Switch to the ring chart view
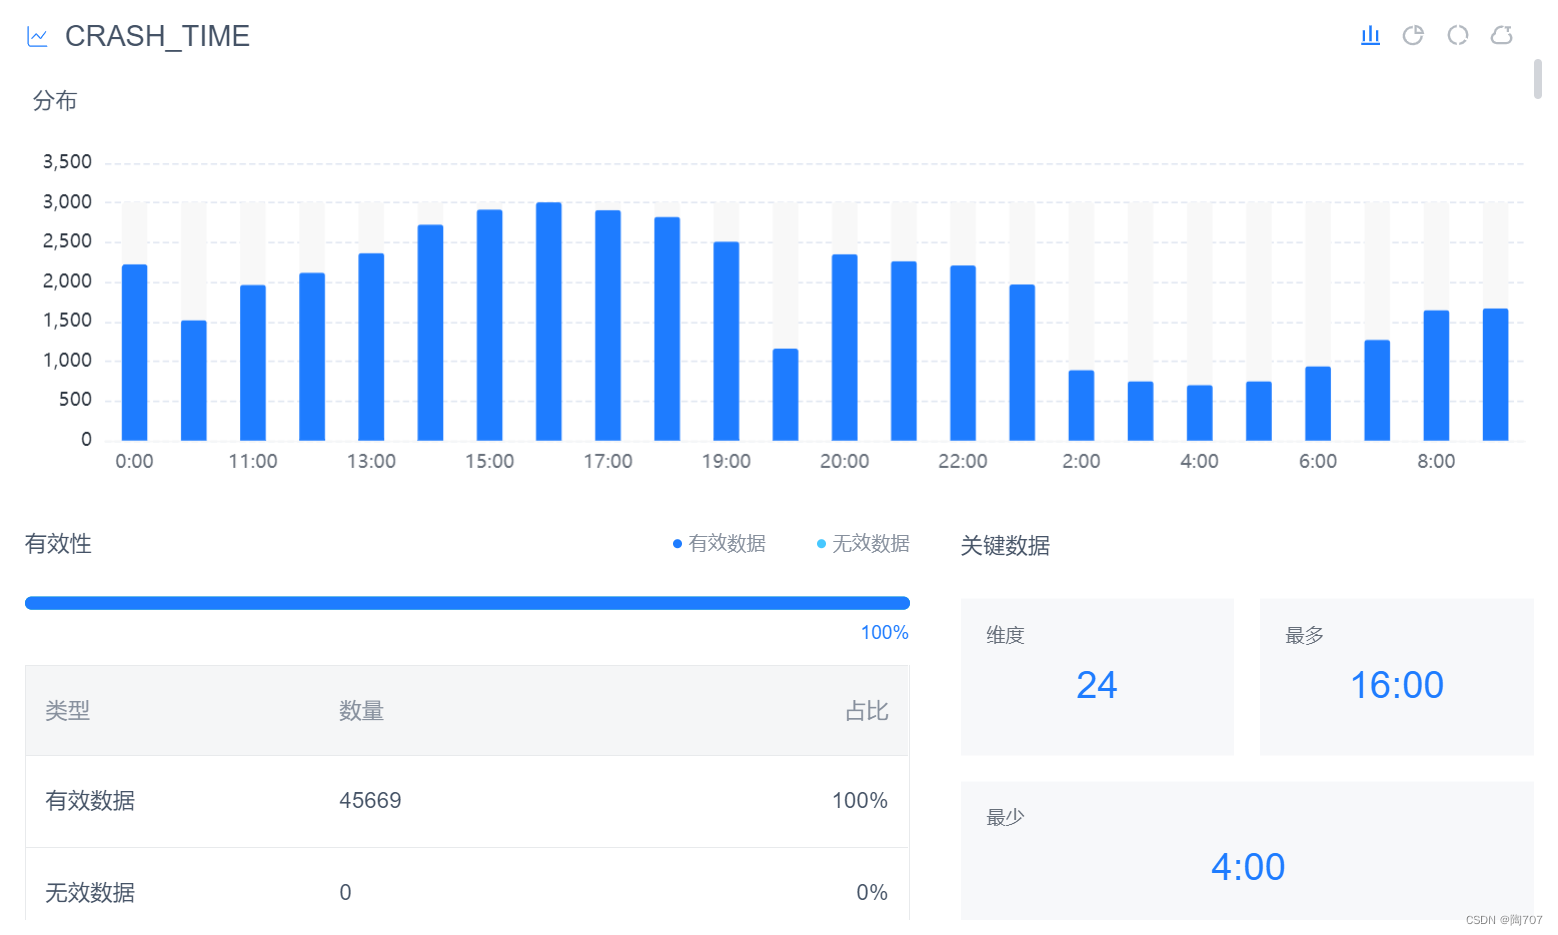Screen dimensions: 1558x935 click(x=1458, y=36)
